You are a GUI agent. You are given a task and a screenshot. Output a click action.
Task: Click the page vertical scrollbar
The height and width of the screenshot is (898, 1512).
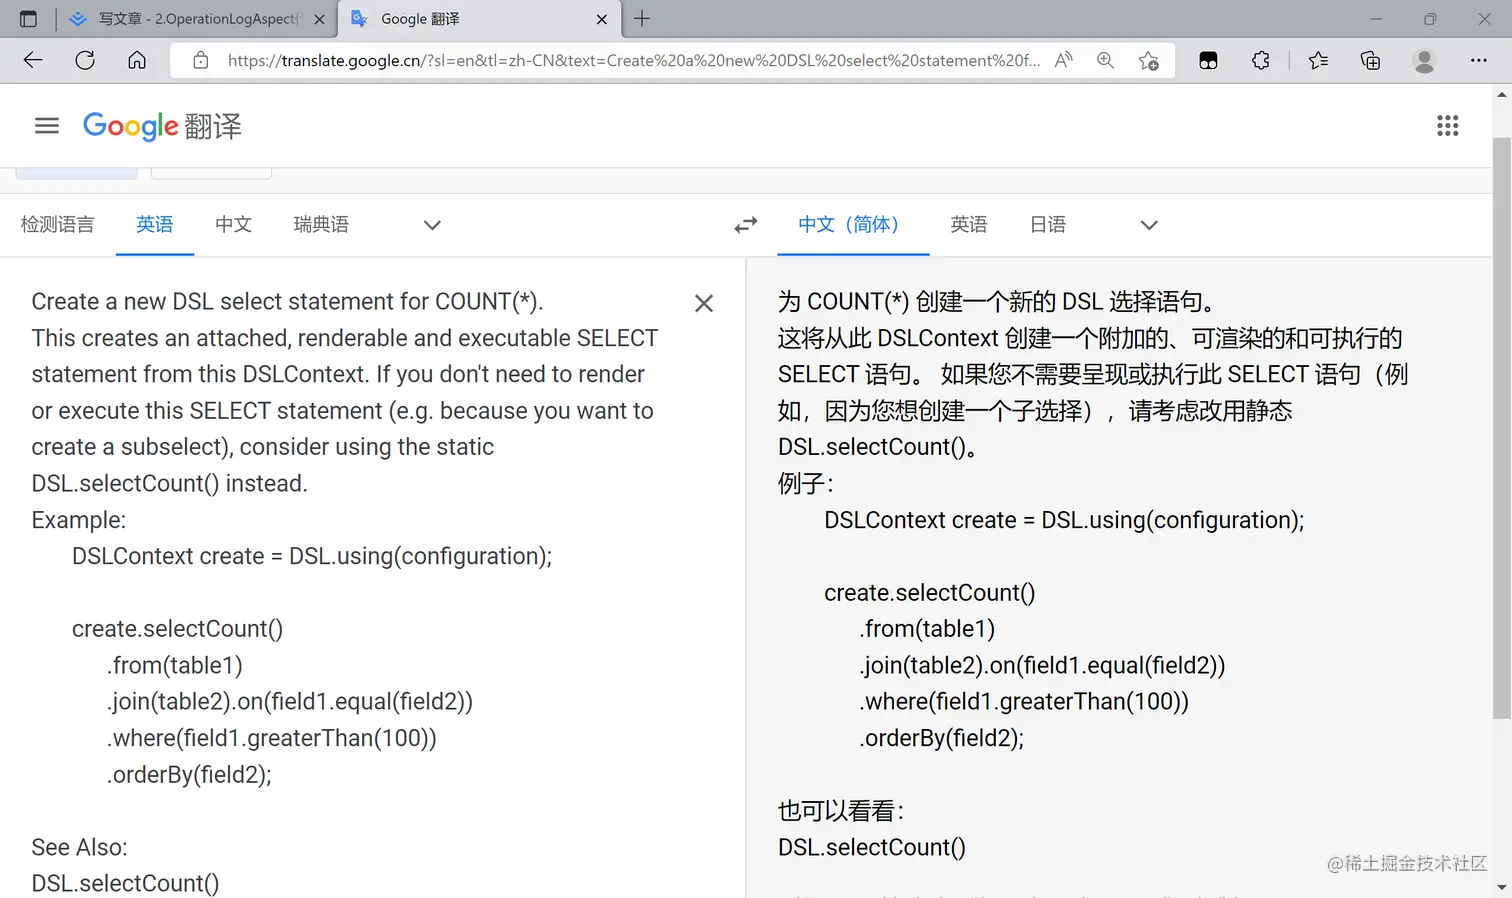tap(1502, 428)
